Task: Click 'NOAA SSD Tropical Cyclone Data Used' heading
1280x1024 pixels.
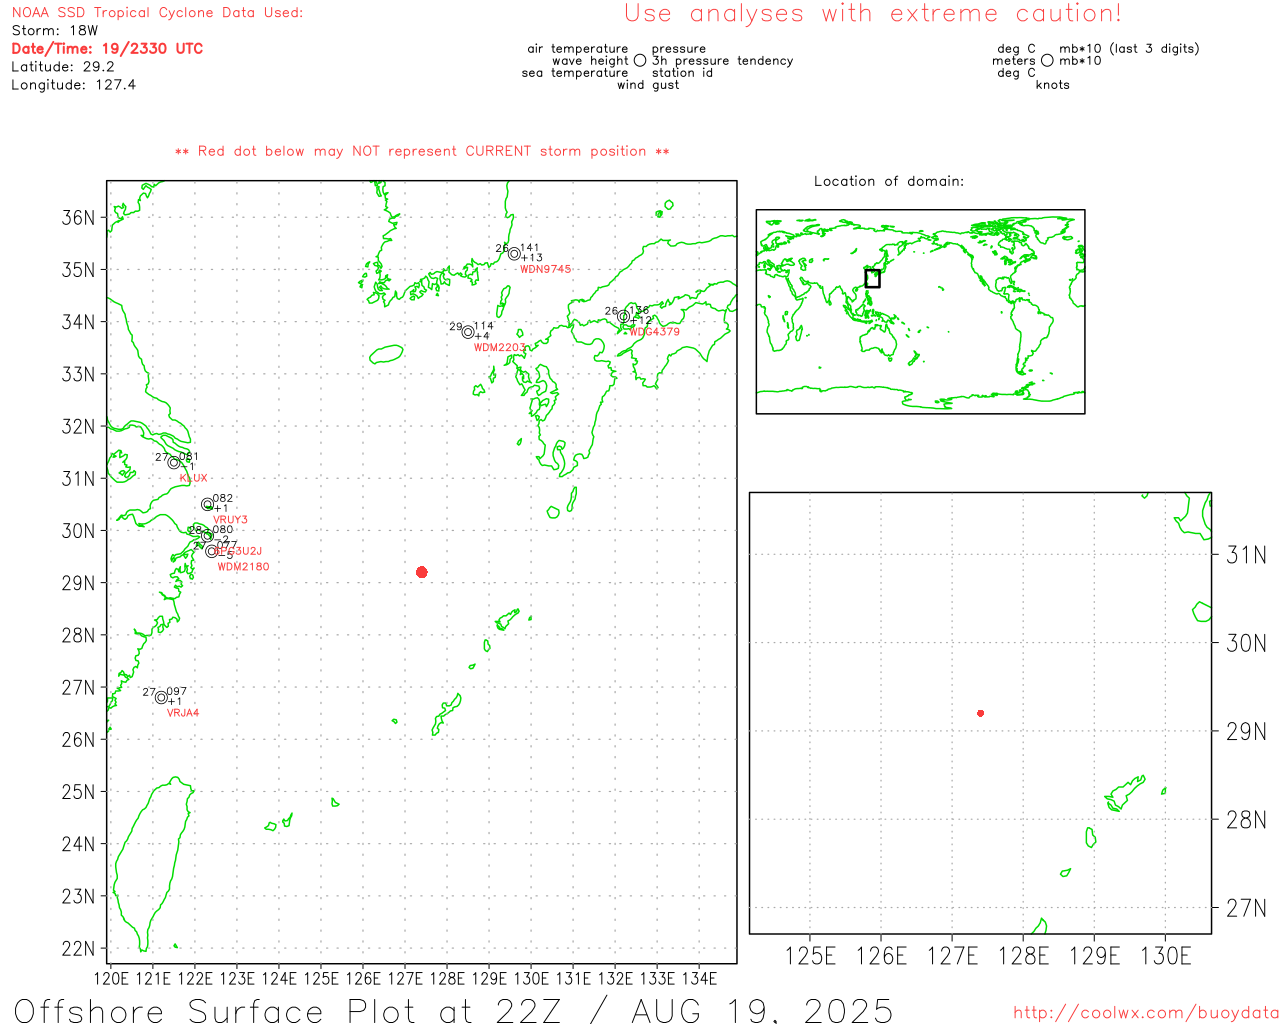Action: pyautogui.click(x=157, y=13)
